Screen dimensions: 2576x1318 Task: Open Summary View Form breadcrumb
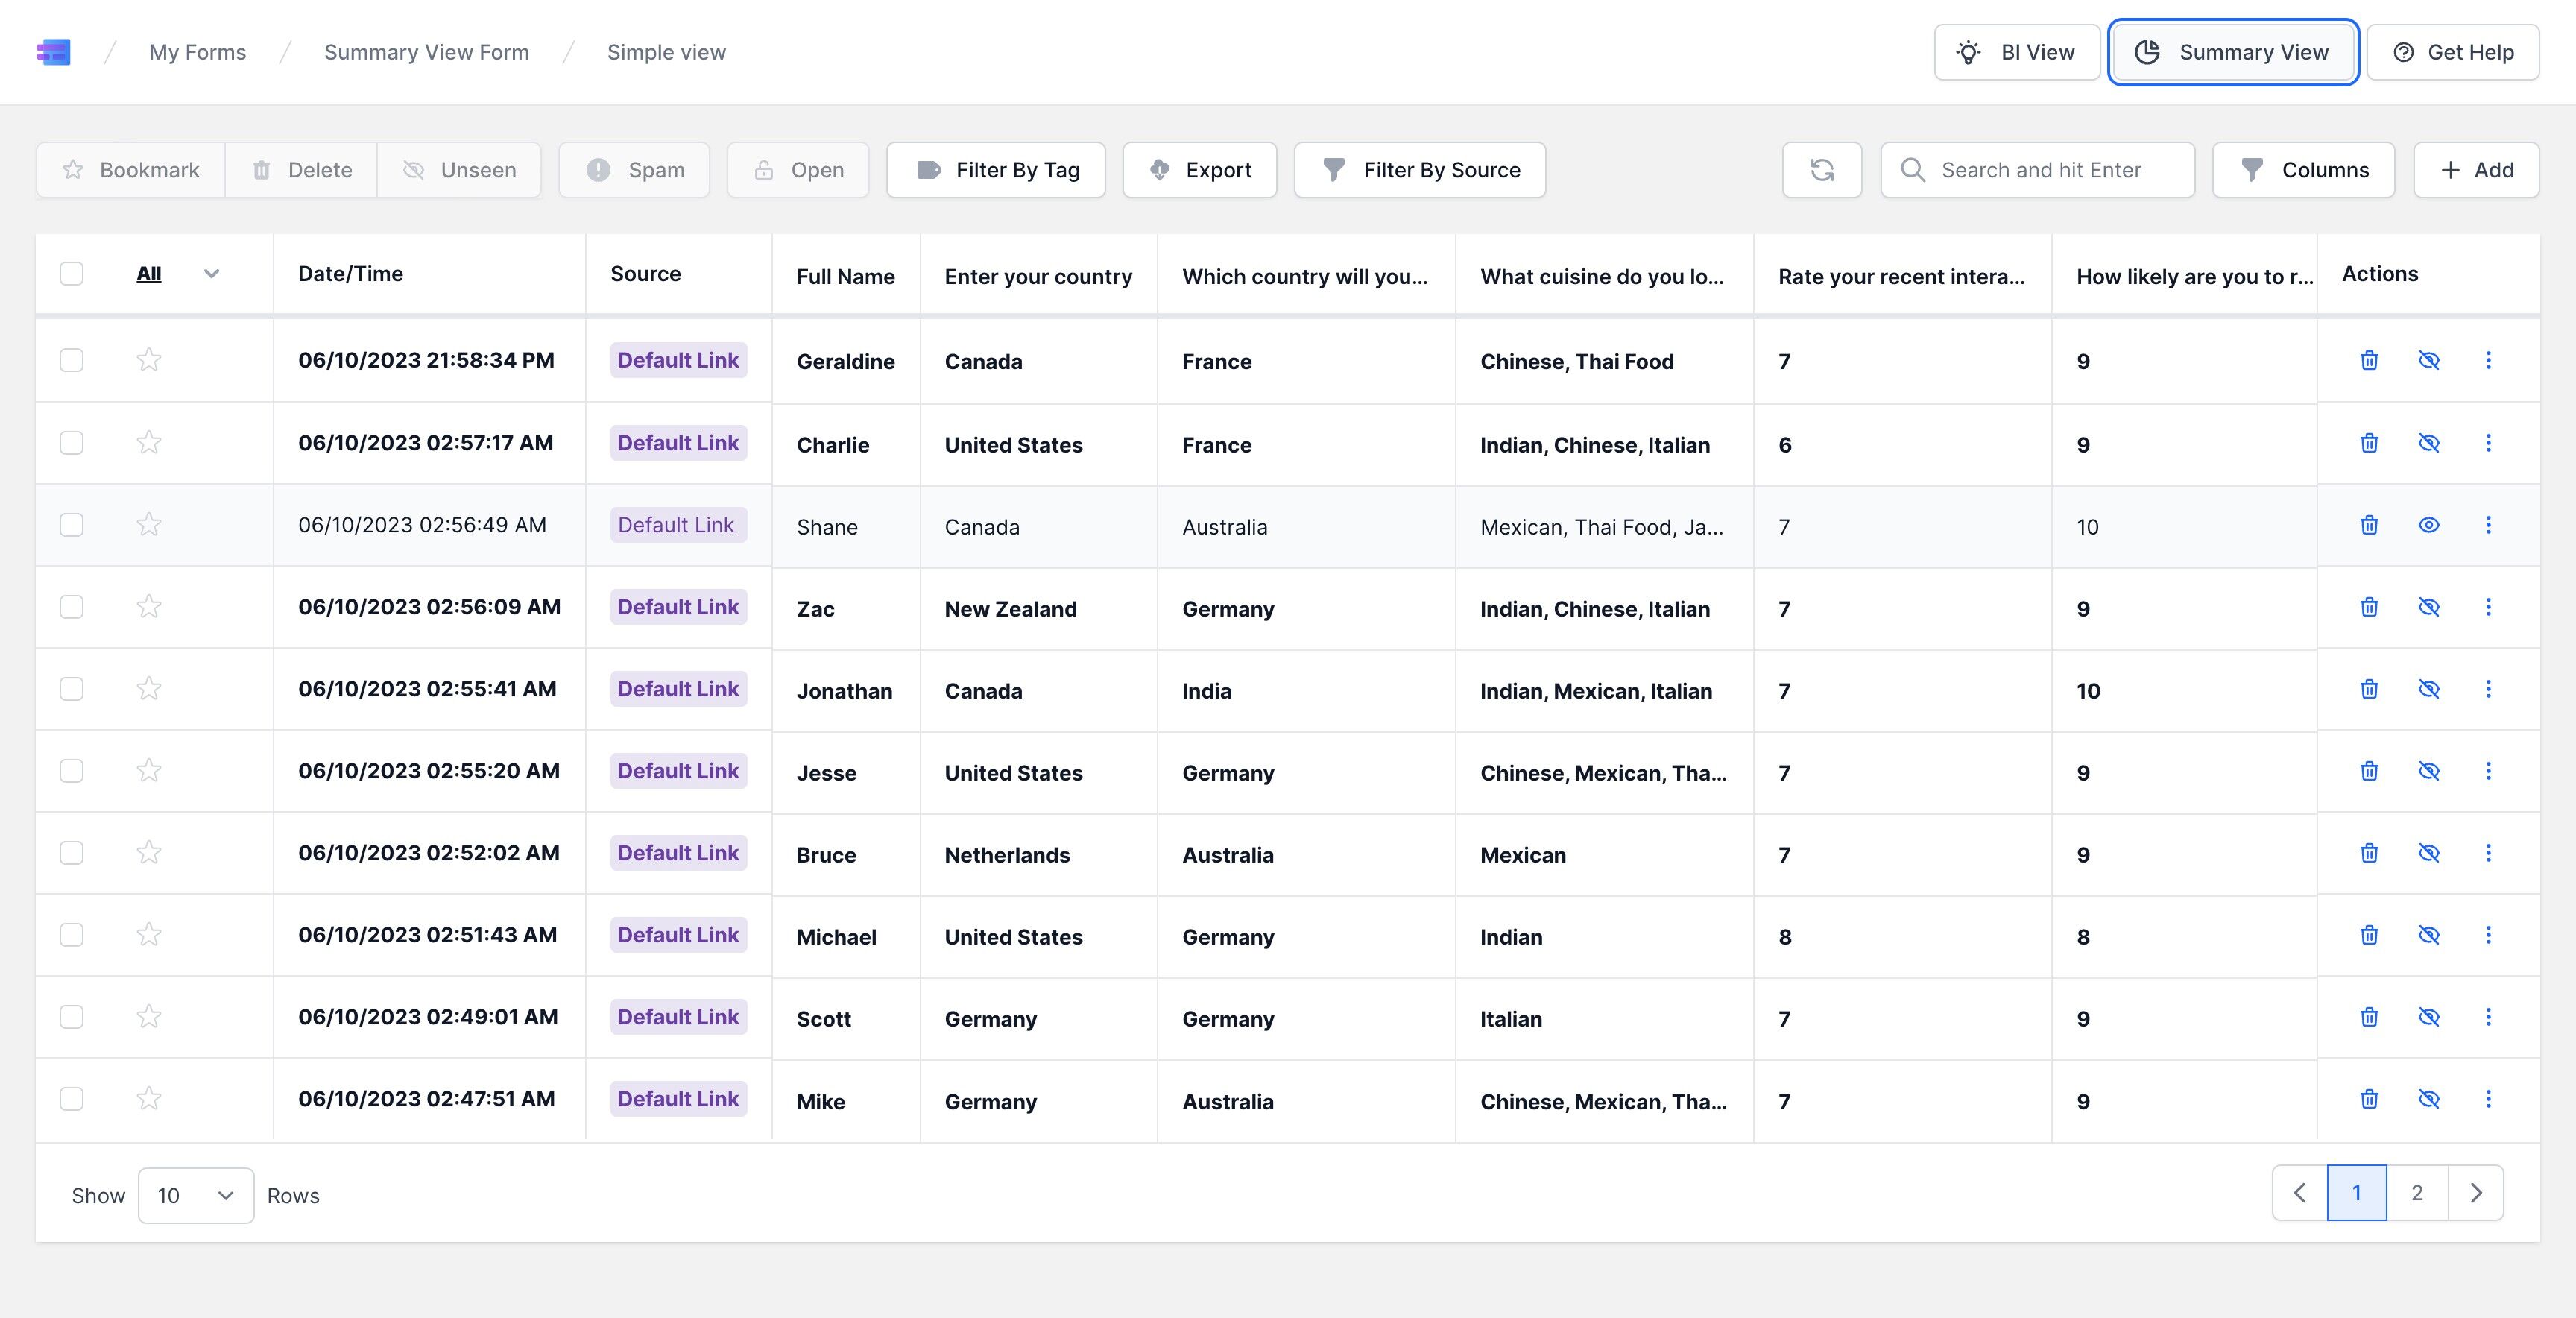point(426,52)
